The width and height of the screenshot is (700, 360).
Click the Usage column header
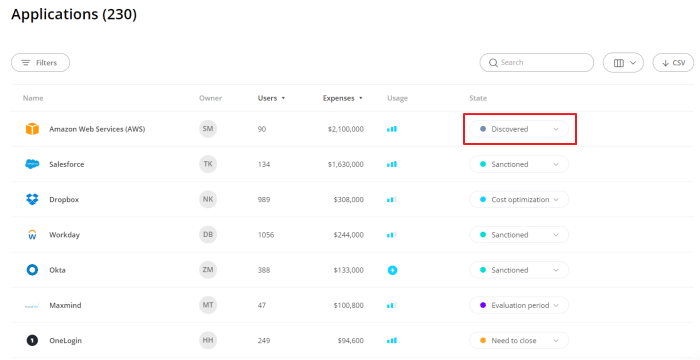tap(397, 98)
